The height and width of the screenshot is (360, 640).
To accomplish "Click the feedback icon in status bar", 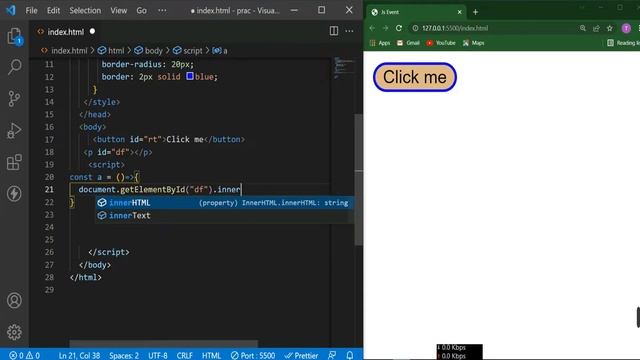I will tap(332, 355).
